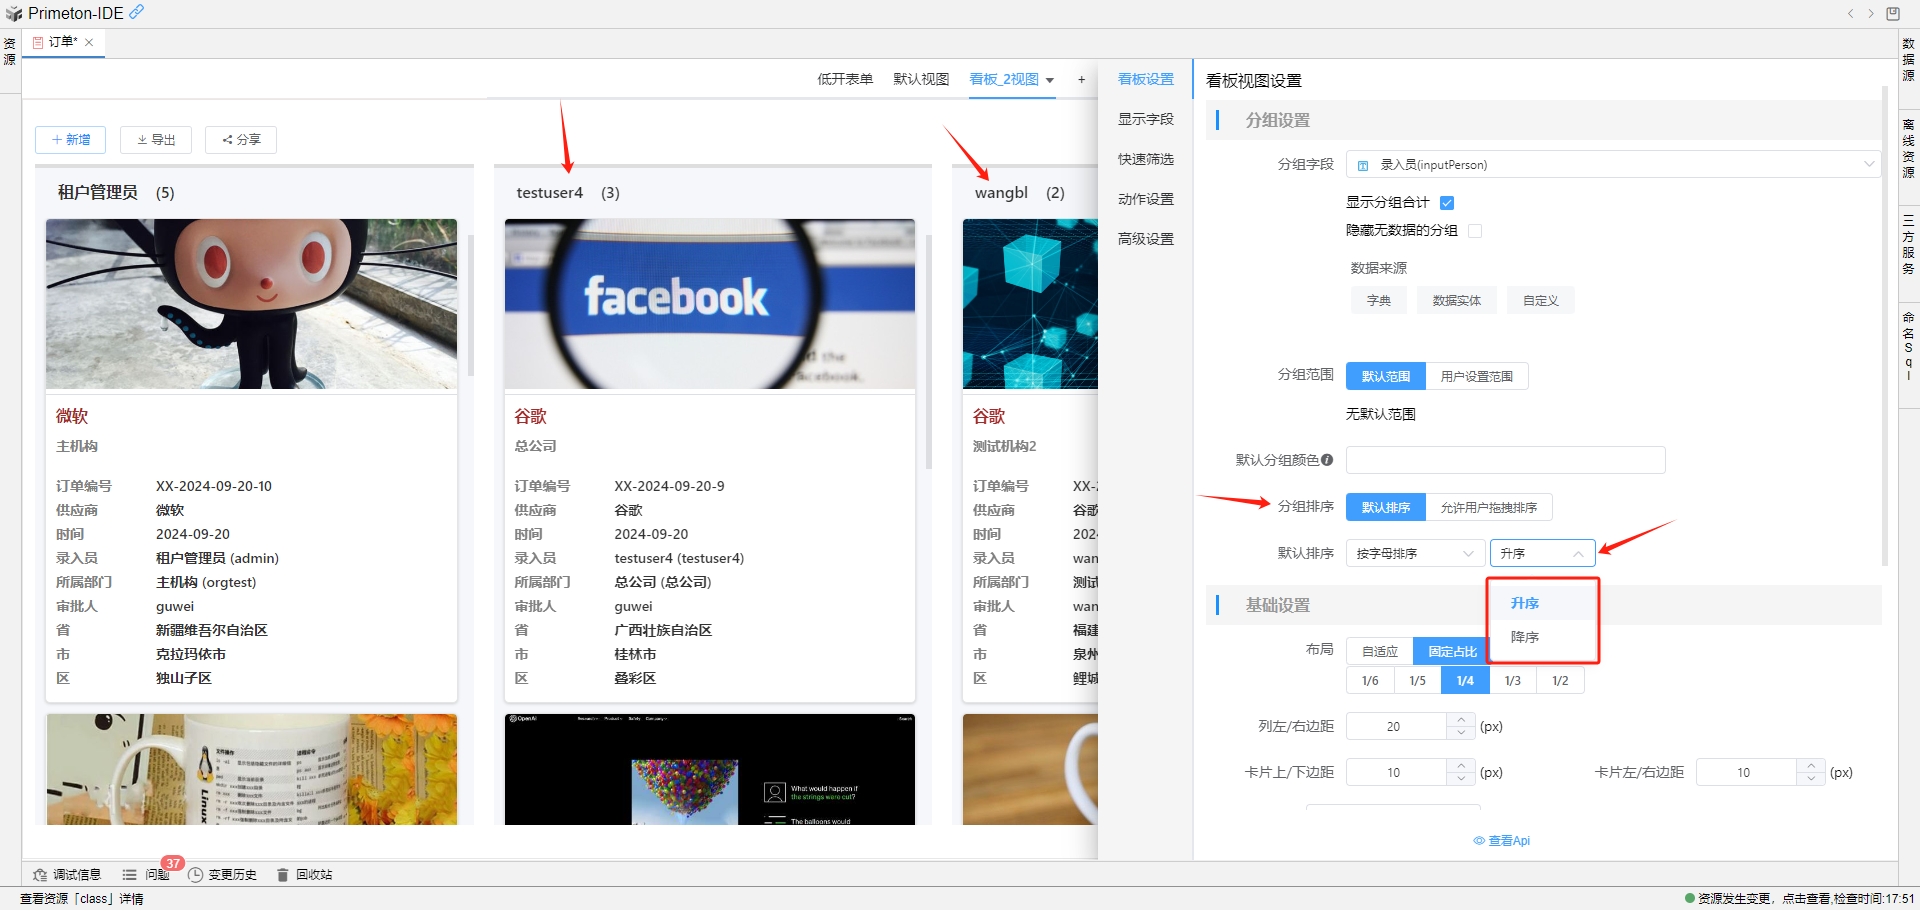
Task: Check hide groups without data option
Action: (x=1475, y=231)
